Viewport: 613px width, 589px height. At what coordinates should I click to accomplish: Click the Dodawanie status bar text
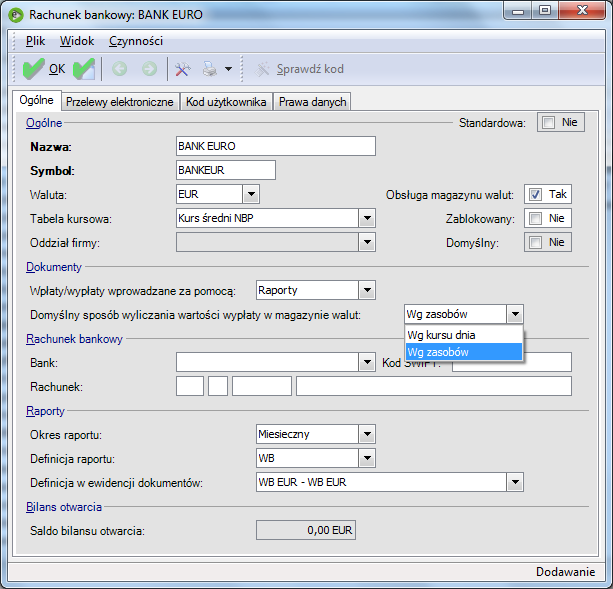tap(565, 572)
